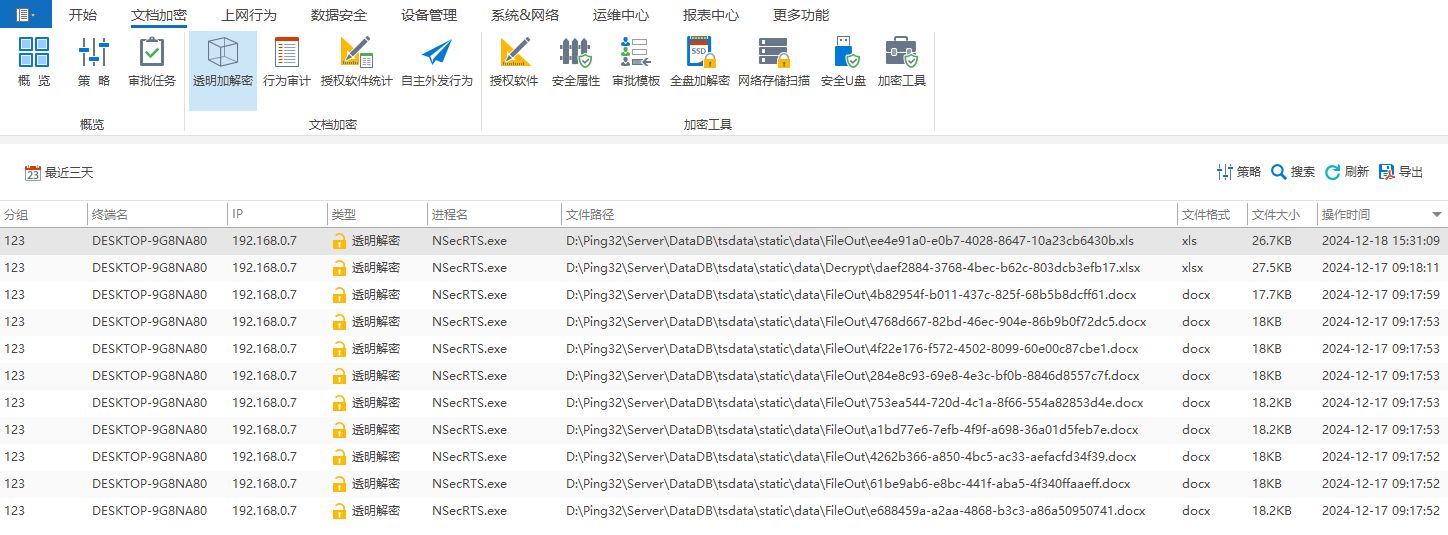This screenshot has height=535, width=1448.
Task: Select the file path ending 61be9ab6...faaeff.docx
Action: [848, 484]
